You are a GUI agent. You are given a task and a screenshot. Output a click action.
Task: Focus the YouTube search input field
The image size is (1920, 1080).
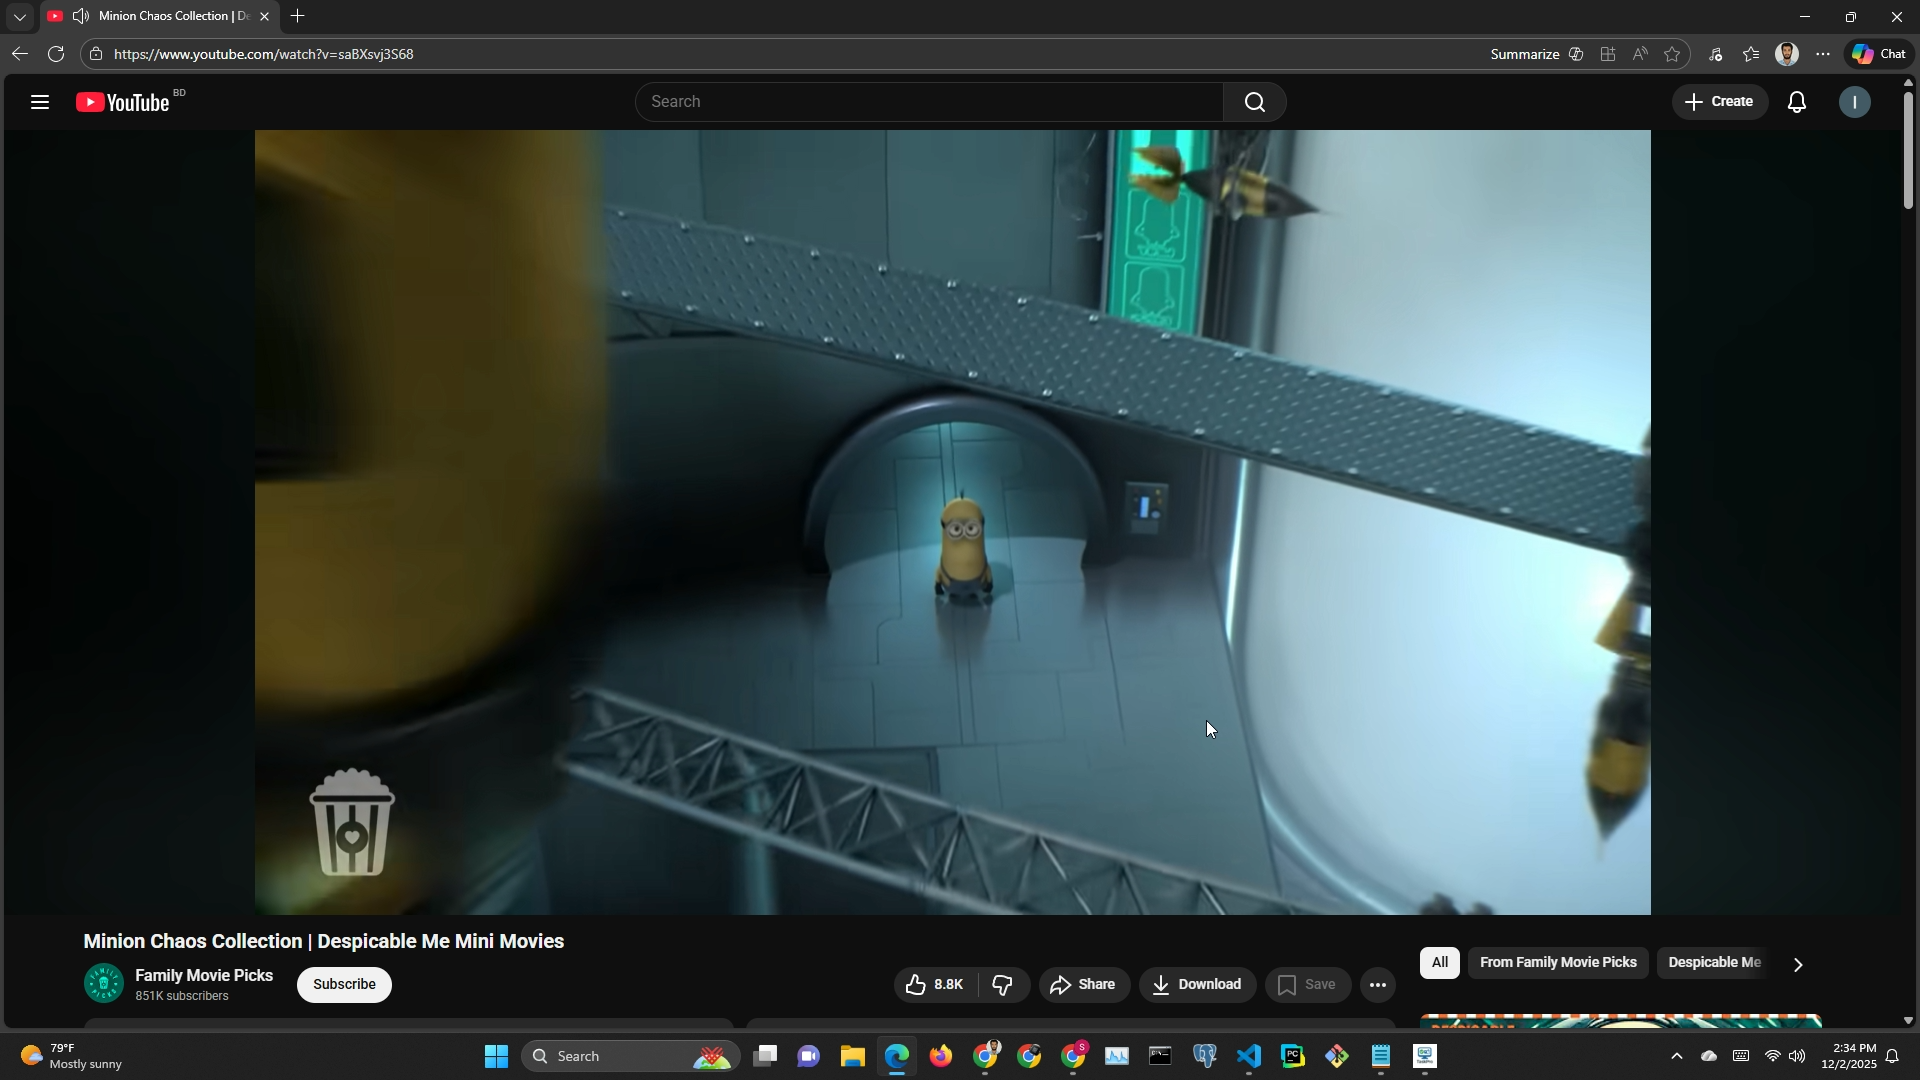tap(928, 102)
